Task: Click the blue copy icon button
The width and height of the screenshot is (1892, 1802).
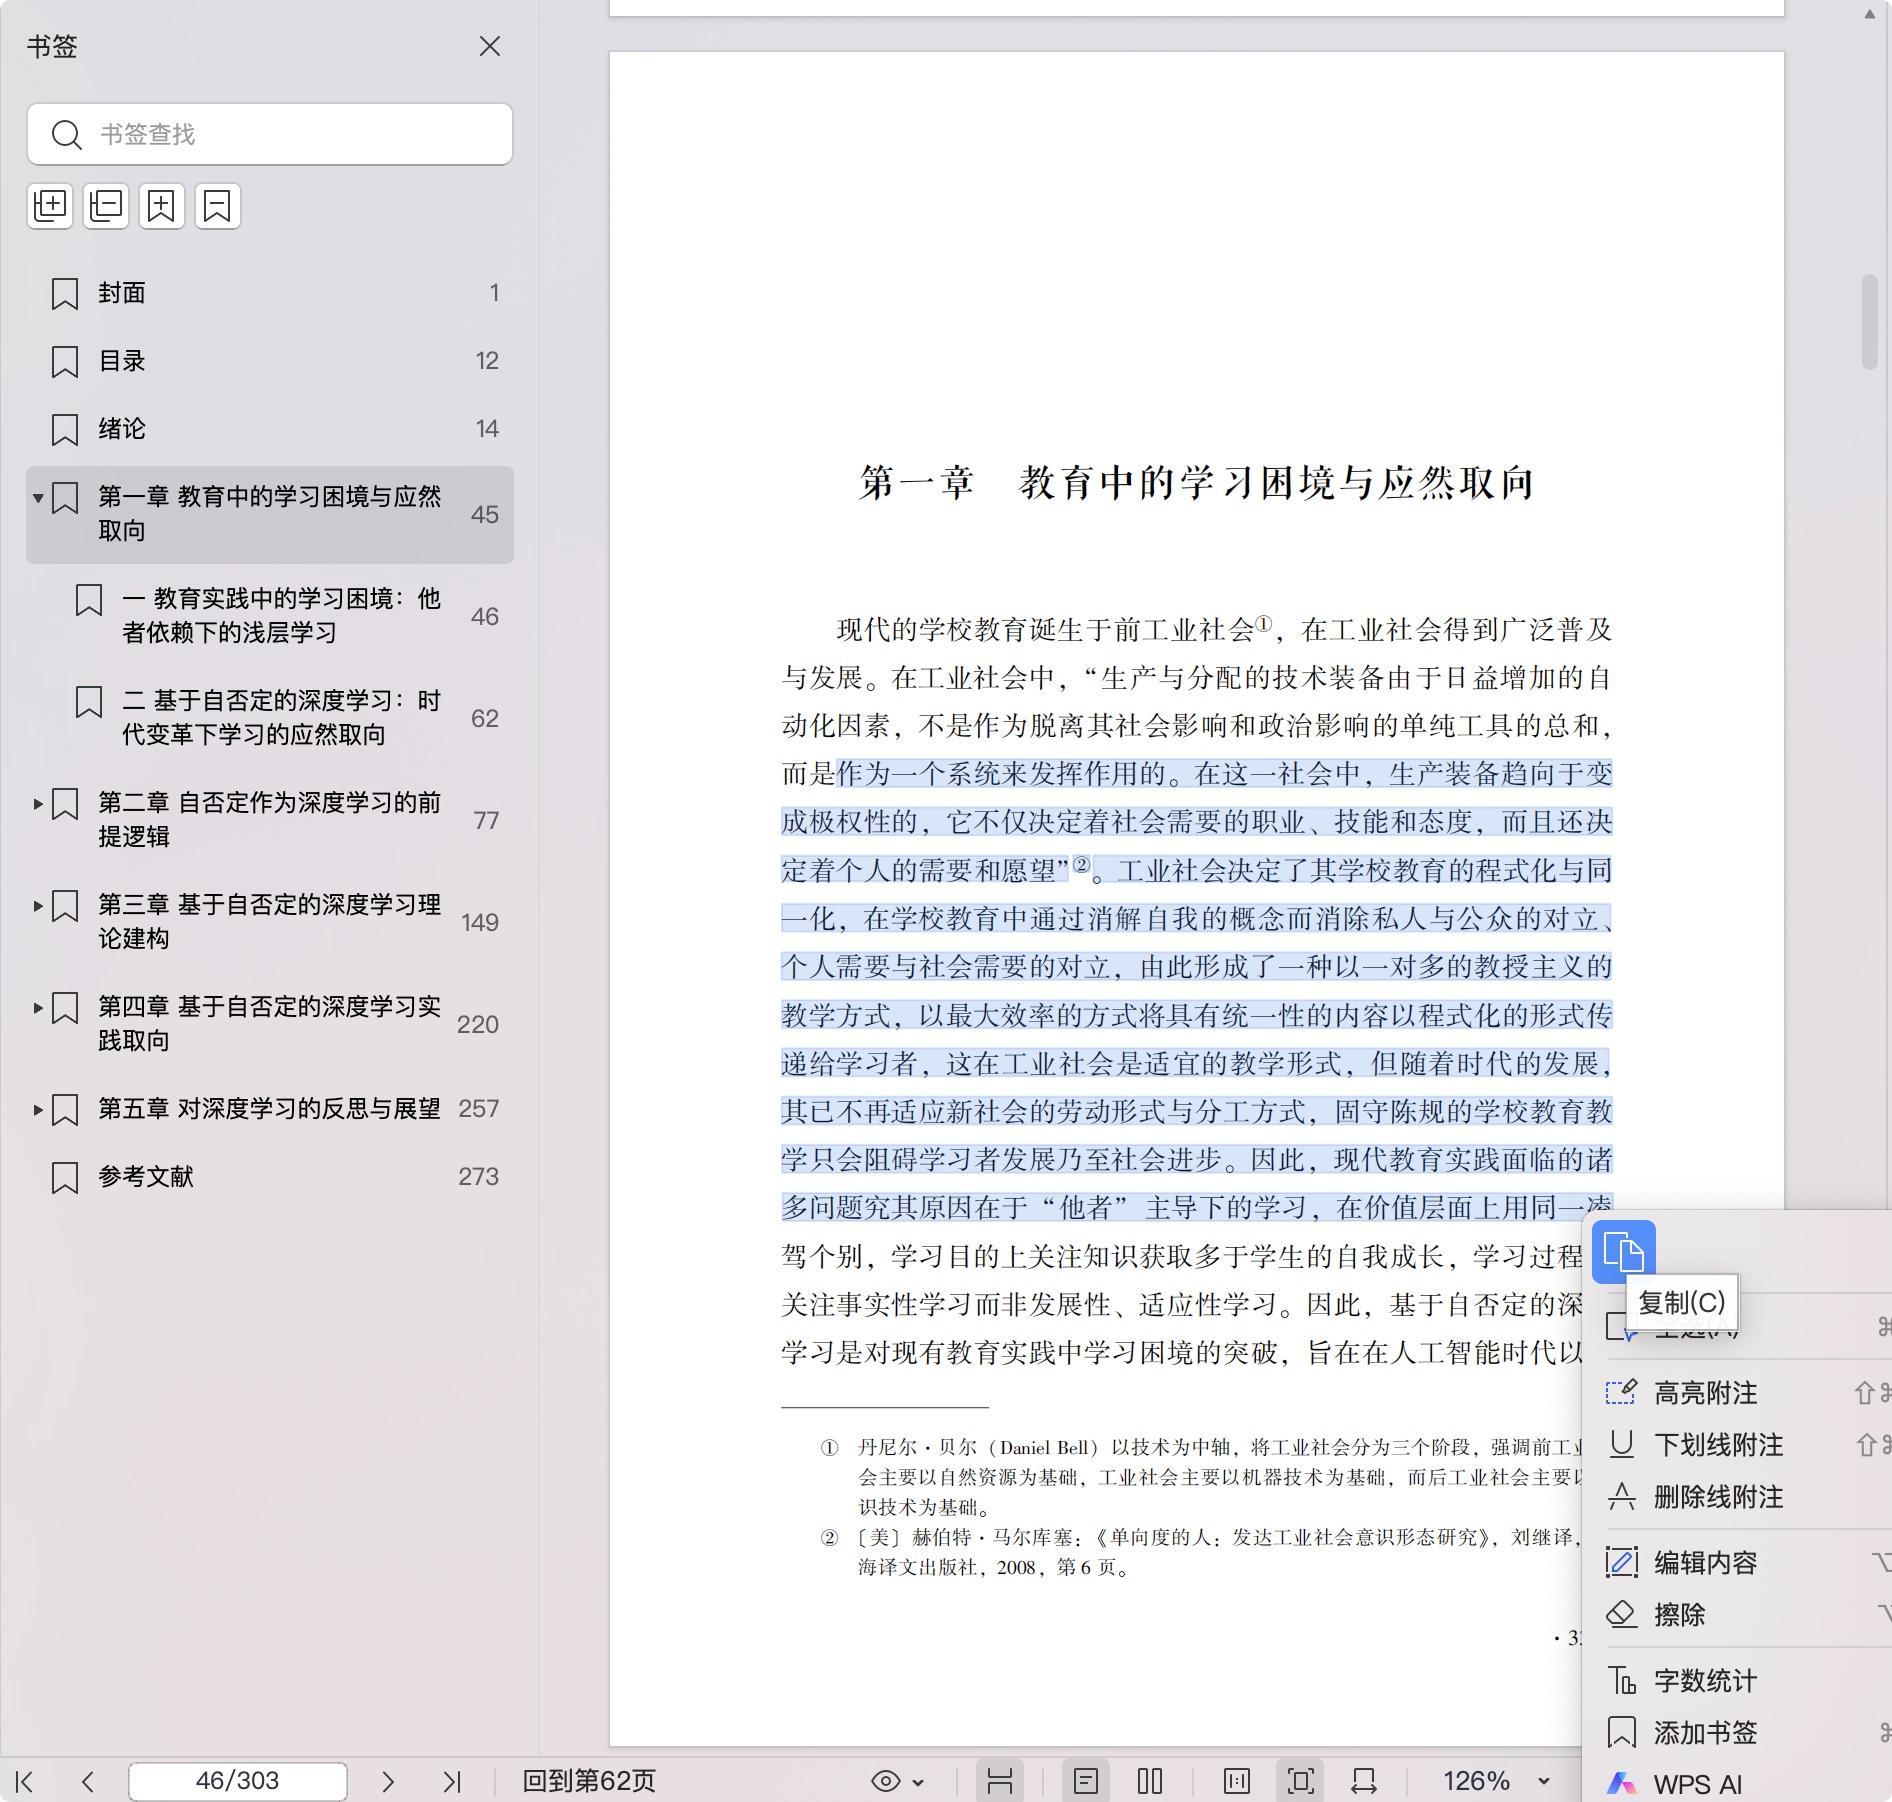Action: [x=1623, y=1251]
